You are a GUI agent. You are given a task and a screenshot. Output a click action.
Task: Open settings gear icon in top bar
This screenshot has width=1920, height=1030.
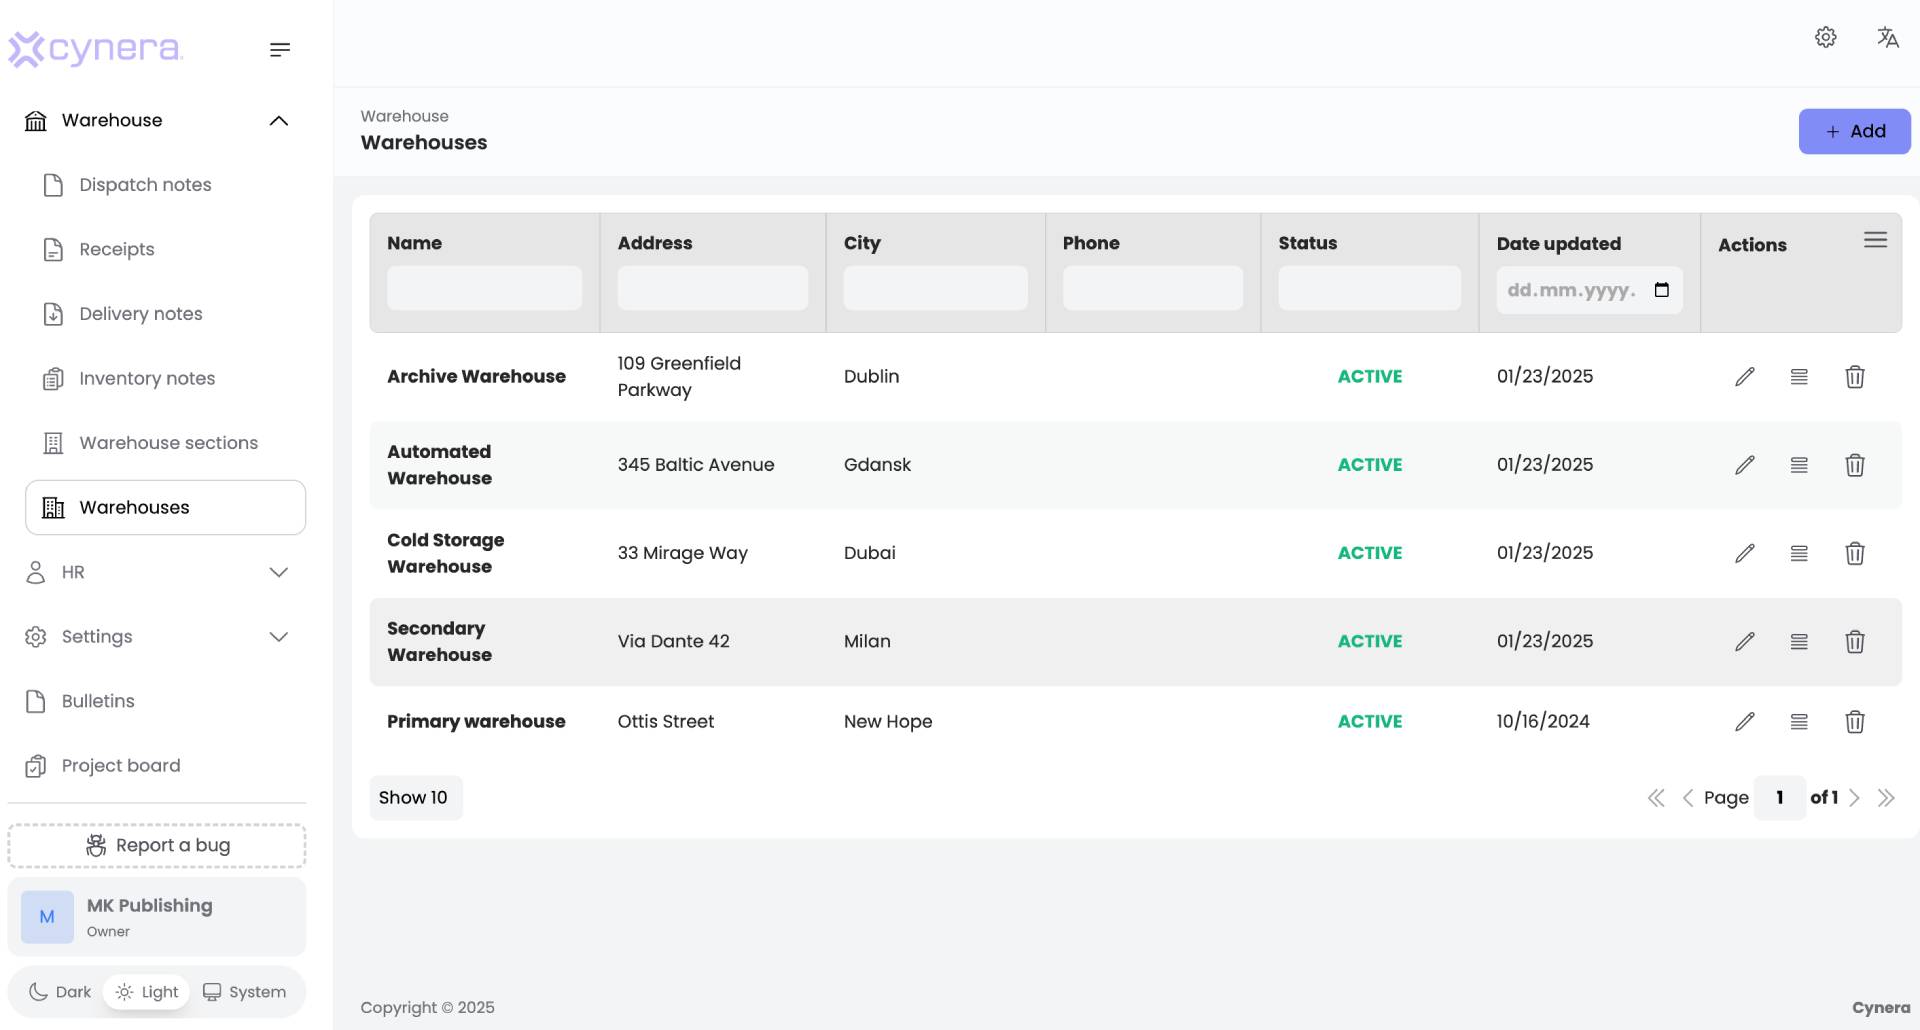click(x=1826, y=37)
